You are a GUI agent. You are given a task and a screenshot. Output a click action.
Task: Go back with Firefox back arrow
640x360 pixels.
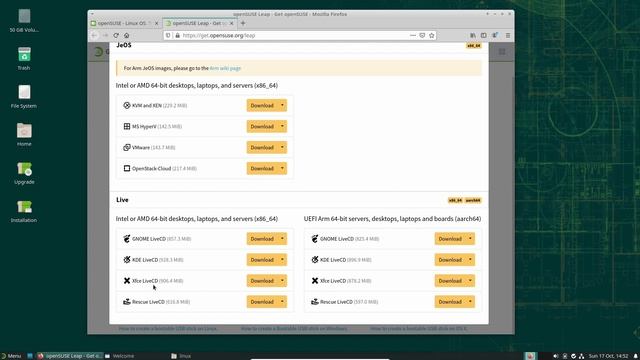(x=94, y=36)
